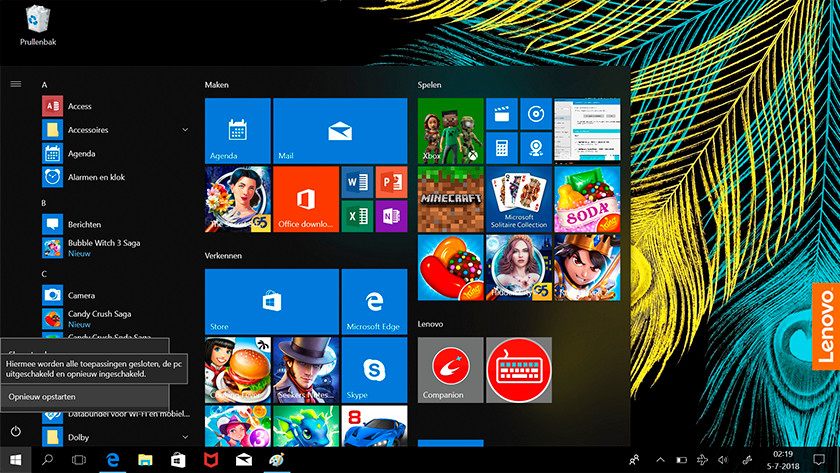The width and height of the screenshot is (840, 473).
Task: Click the Windows Start button
Action: click(16, 460)
